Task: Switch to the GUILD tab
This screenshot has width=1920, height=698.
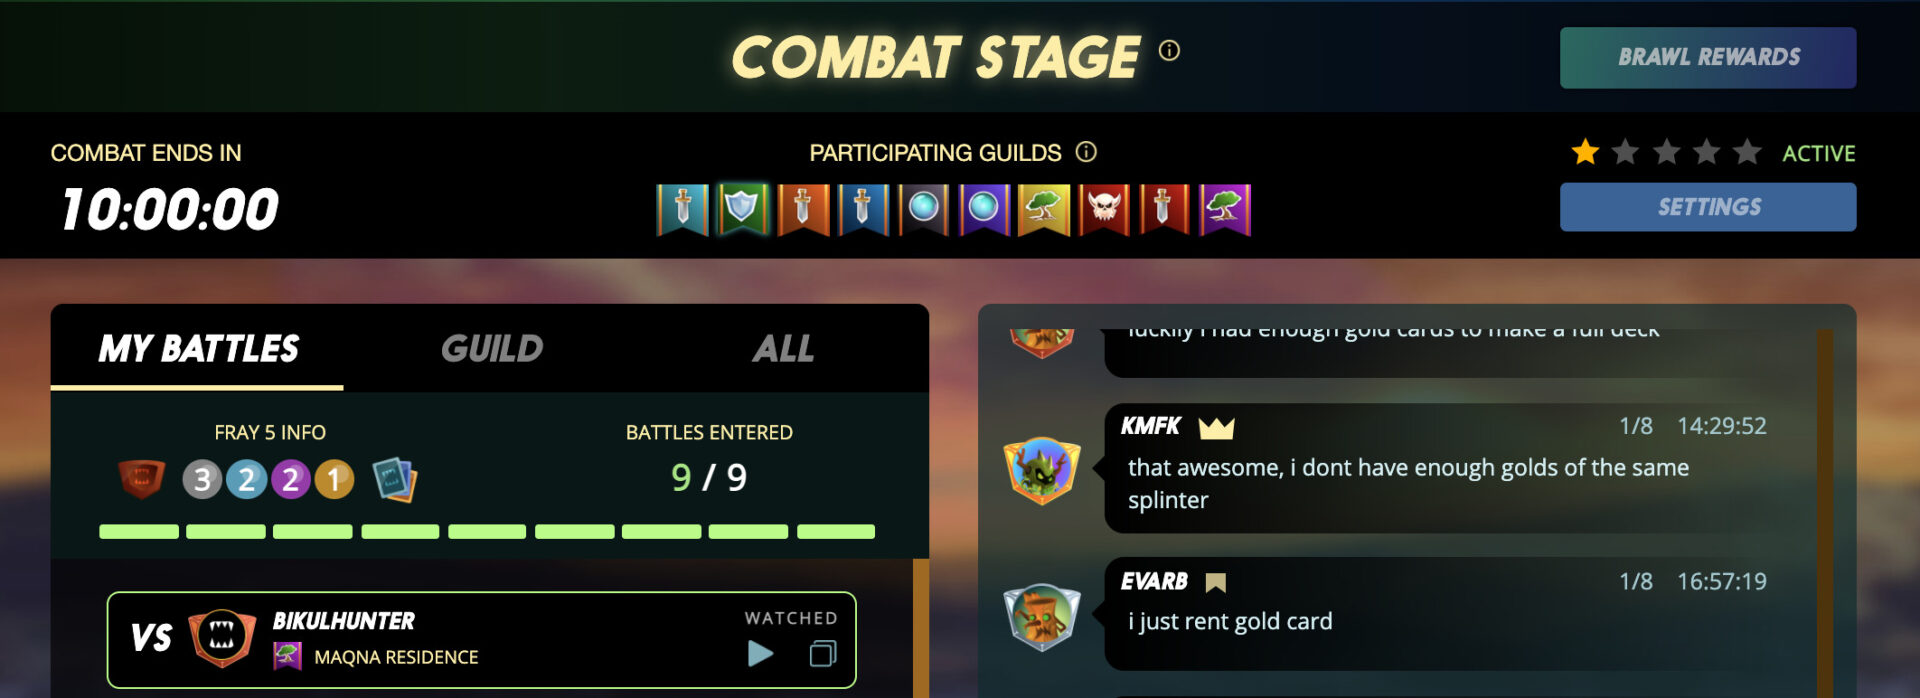Action: click(x=492, y=348)
